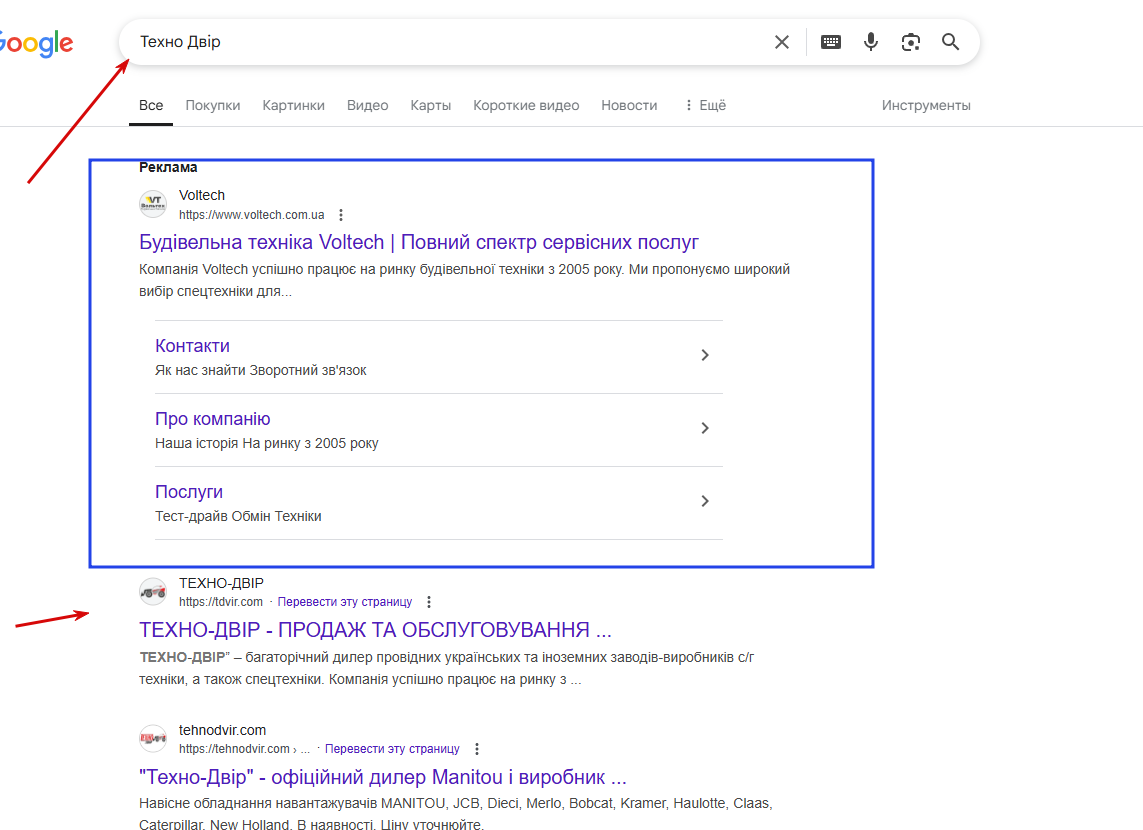
Task: Start voice search with microphone icon
Action: point(870,42)
